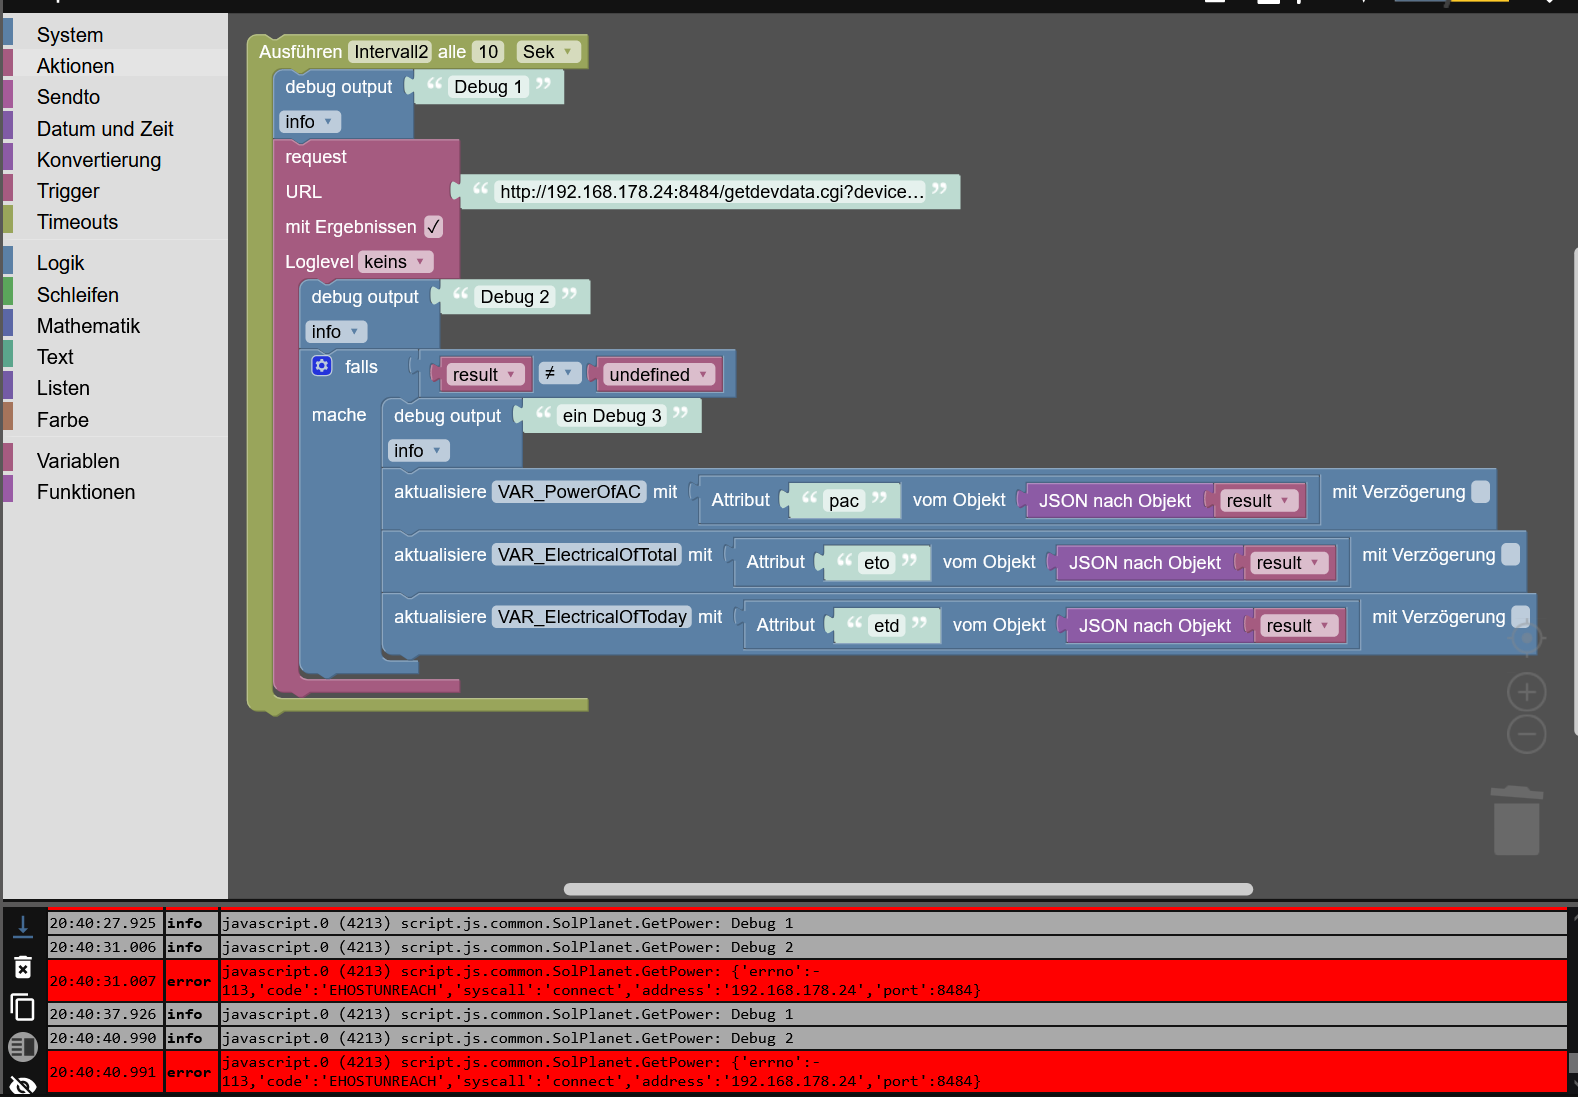Select the VAR_ElectricalOfToday object ID field

pyautogui.click(x=592, y=617)
